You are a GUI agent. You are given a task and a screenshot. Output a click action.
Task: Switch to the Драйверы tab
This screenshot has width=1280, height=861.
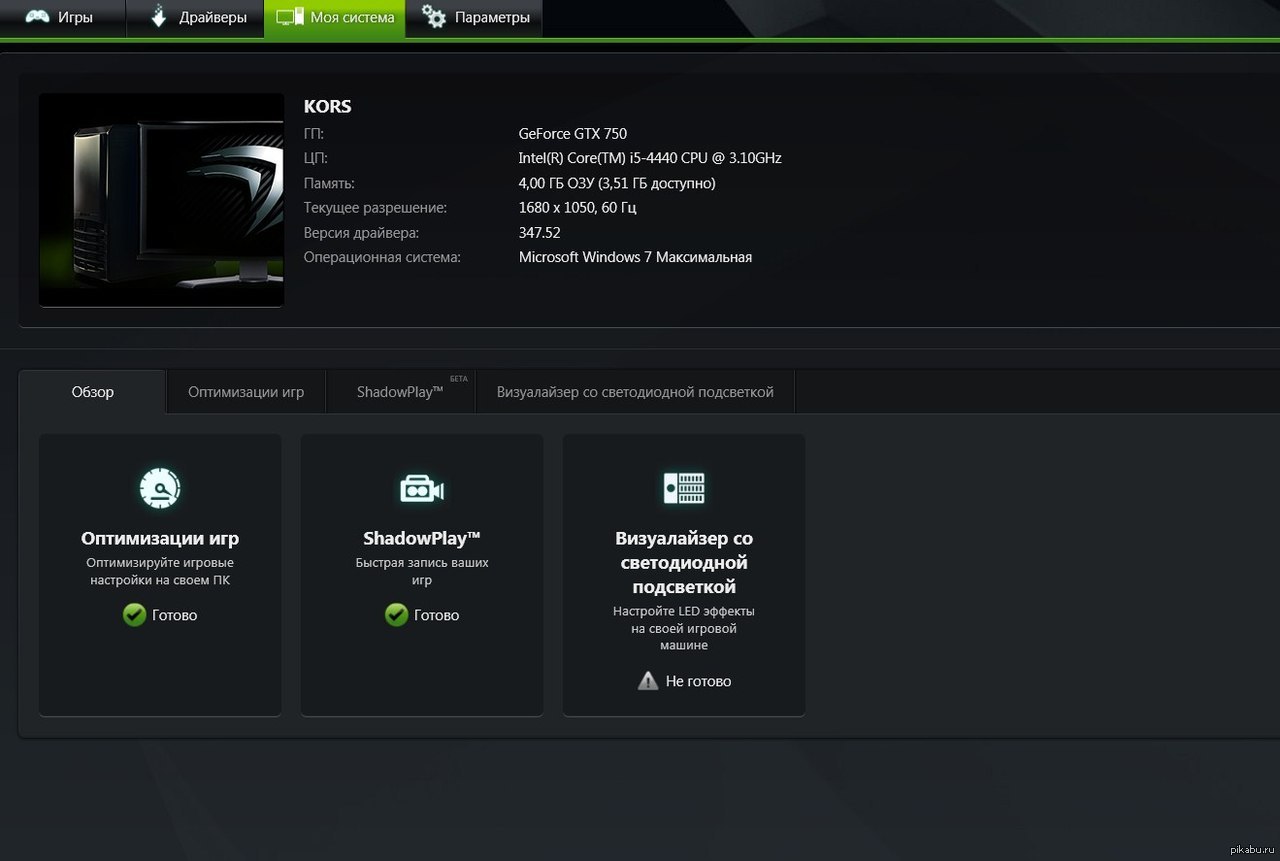click(196, 18)
